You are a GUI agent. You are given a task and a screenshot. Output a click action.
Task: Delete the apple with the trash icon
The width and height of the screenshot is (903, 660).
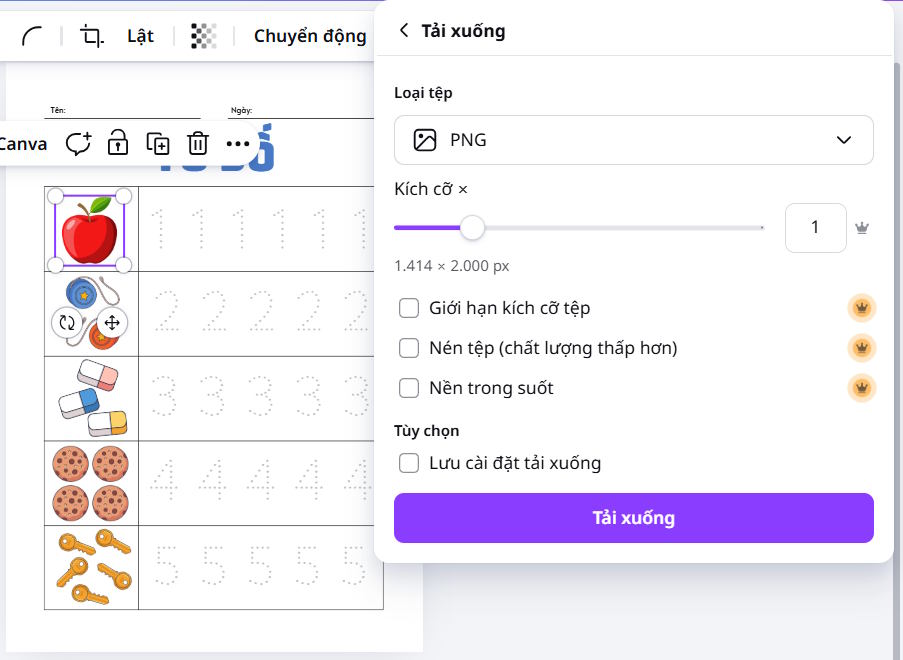coord(198,143)
